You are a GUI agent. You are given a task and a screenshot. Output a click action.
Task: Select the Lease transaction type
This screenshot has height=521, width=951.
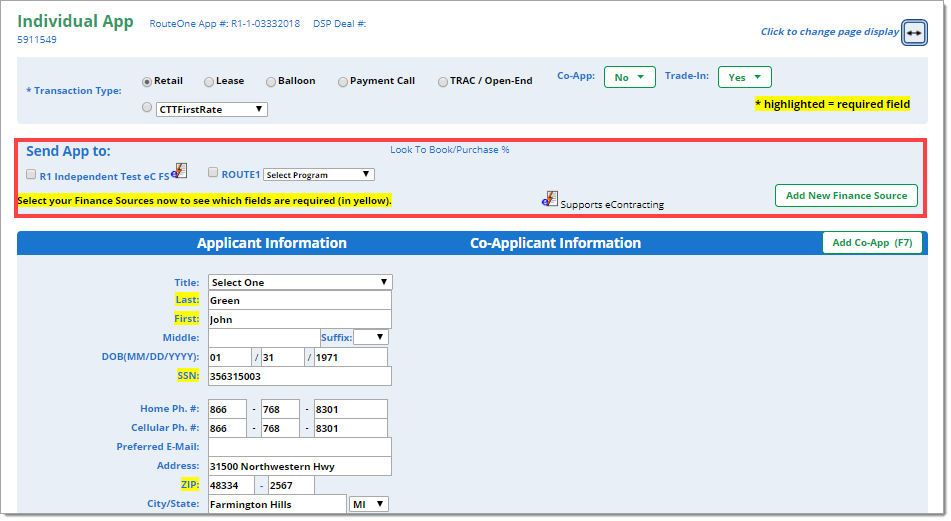point(209,82)
